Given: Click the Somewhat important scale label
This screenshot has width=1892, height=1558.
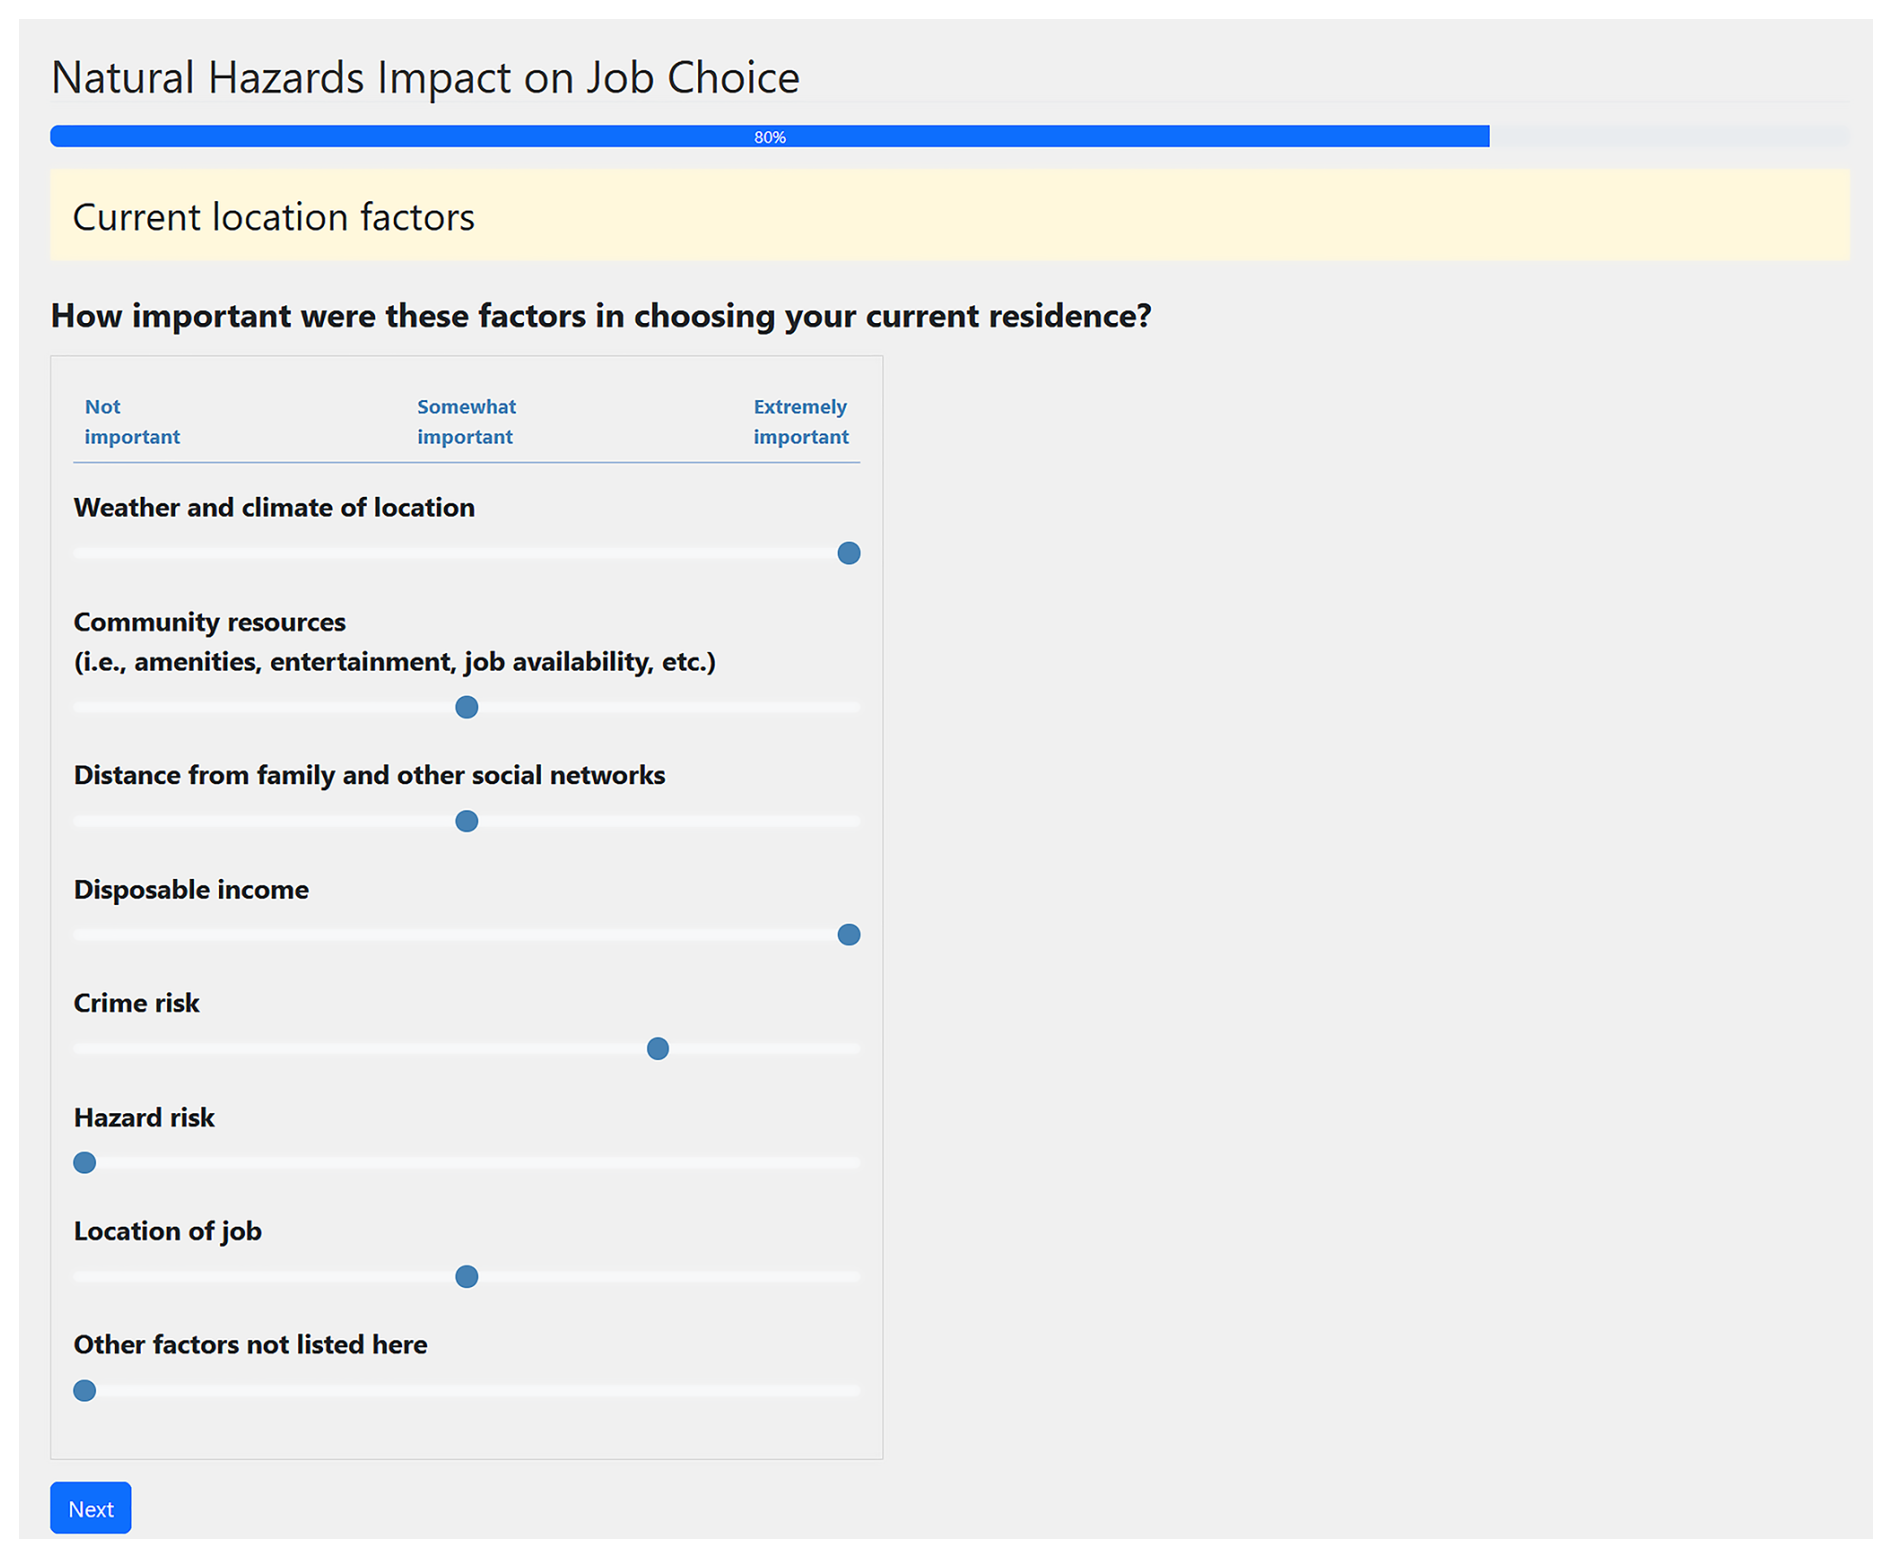Looking at the screenshot, I should pyautogui.click(x=466, y=421).
